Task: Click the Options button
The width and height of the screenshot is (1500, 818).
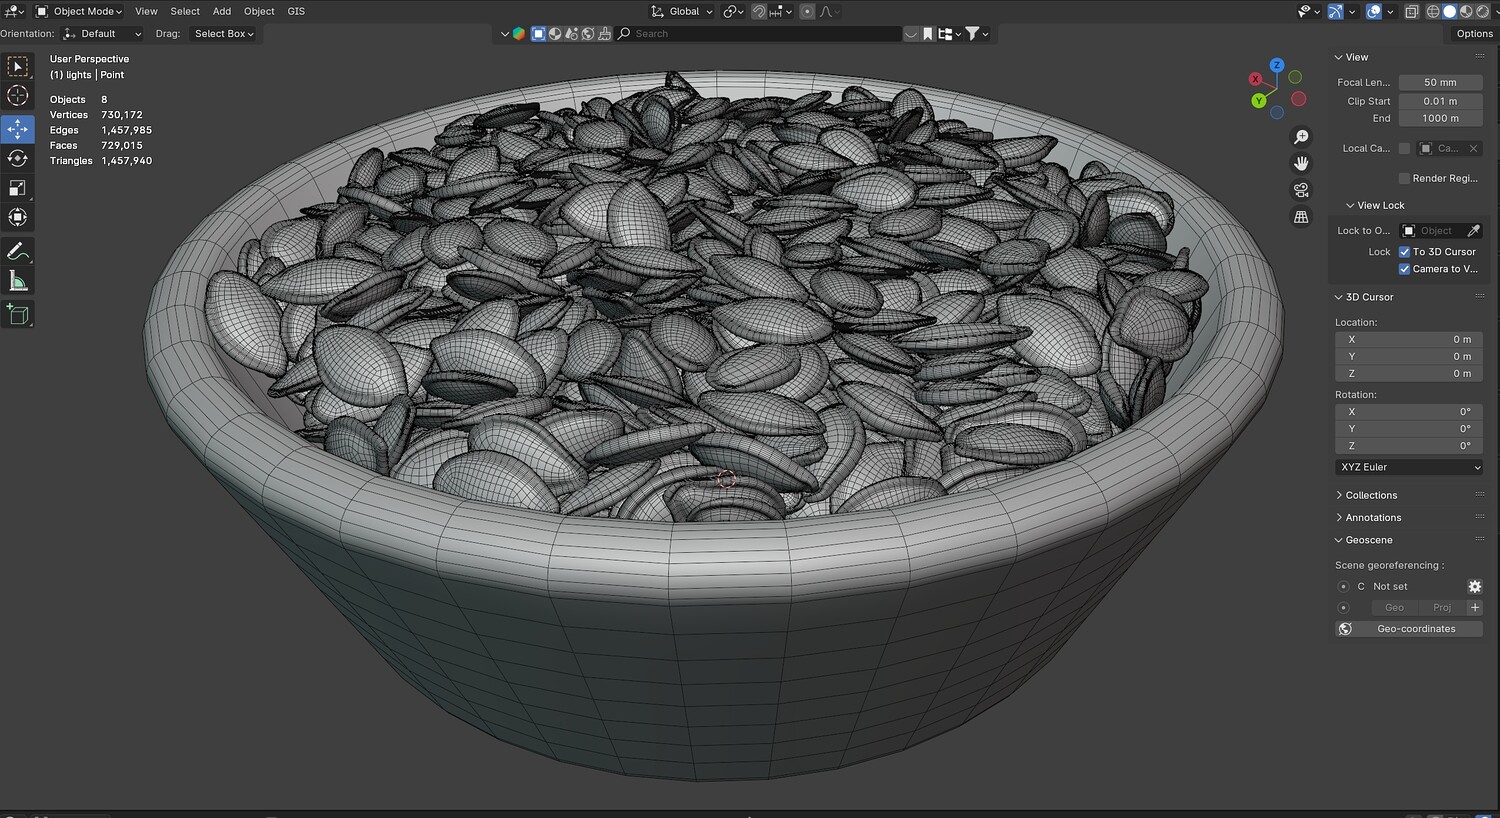Action: [1474, 34]
